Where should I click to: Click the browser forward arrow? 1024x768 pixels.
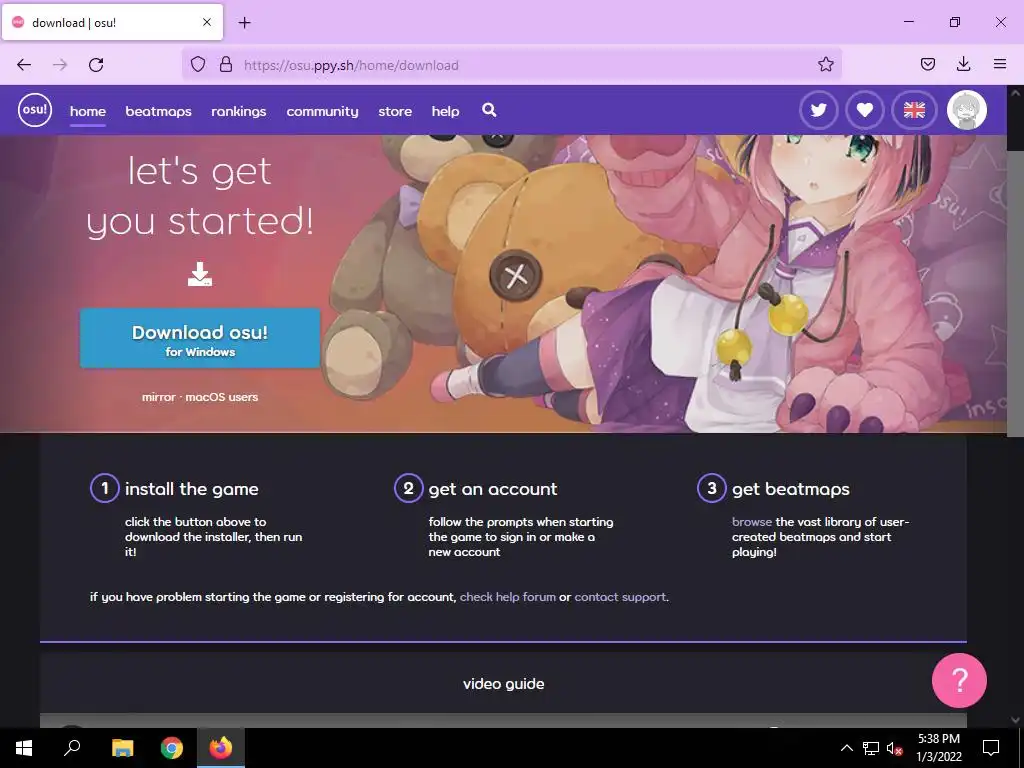(60, 65)
